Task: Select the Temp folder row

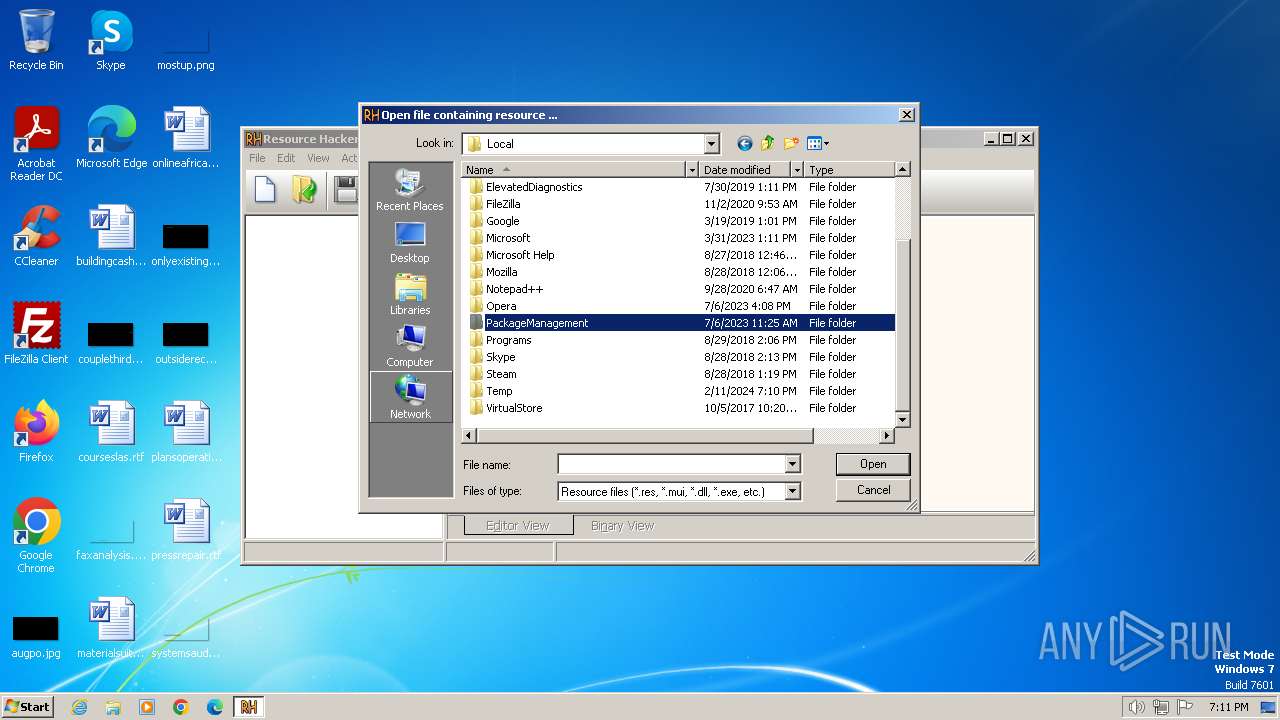Action: coord(679,391)
